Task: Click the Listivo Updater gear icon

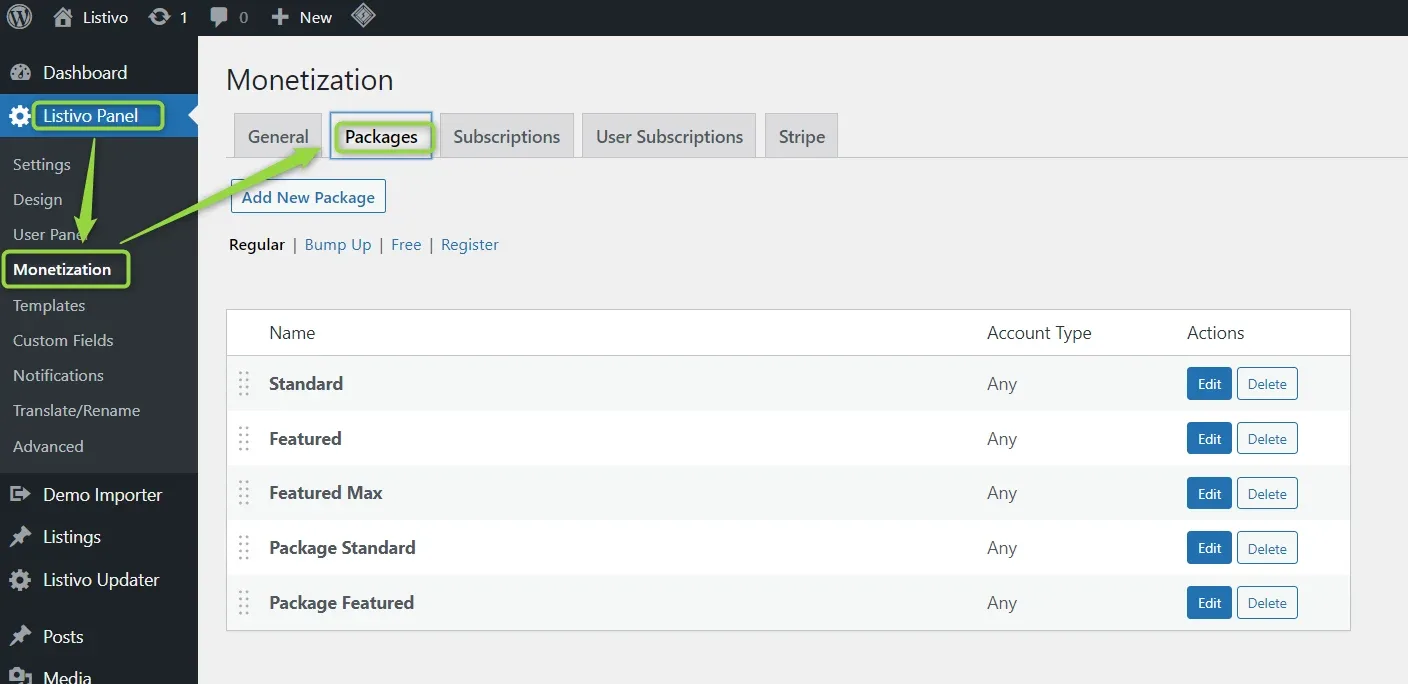Action: 20,580
